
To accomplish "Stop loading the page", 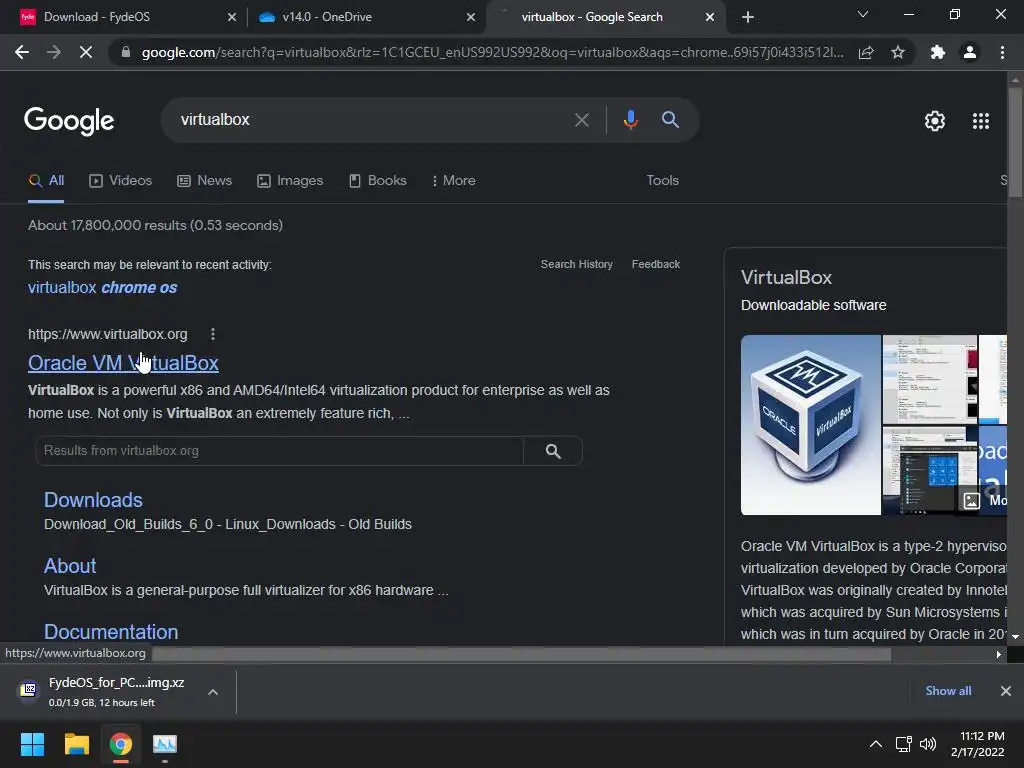I will (x=86, y=52).
